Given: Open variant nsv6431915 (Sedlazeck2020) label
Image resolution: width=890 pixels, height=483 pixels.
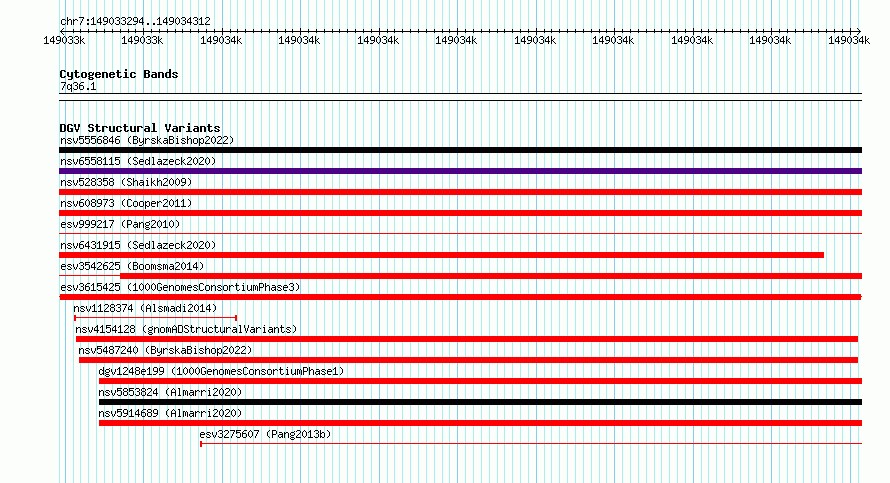Looking at the screenshot, I should [138, 245].
